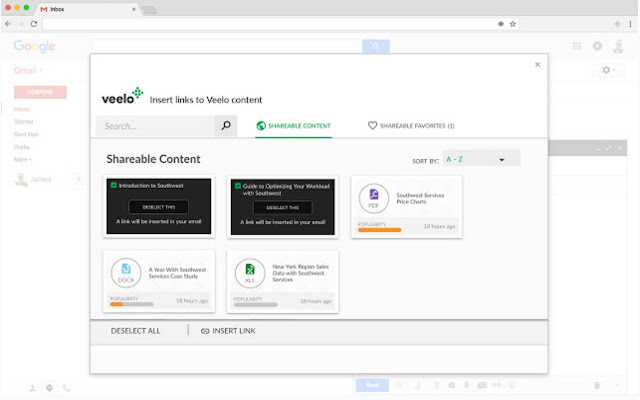Click the Deselect All button
The height and width of the screenshot is (400, 640).
coord(136,331)
